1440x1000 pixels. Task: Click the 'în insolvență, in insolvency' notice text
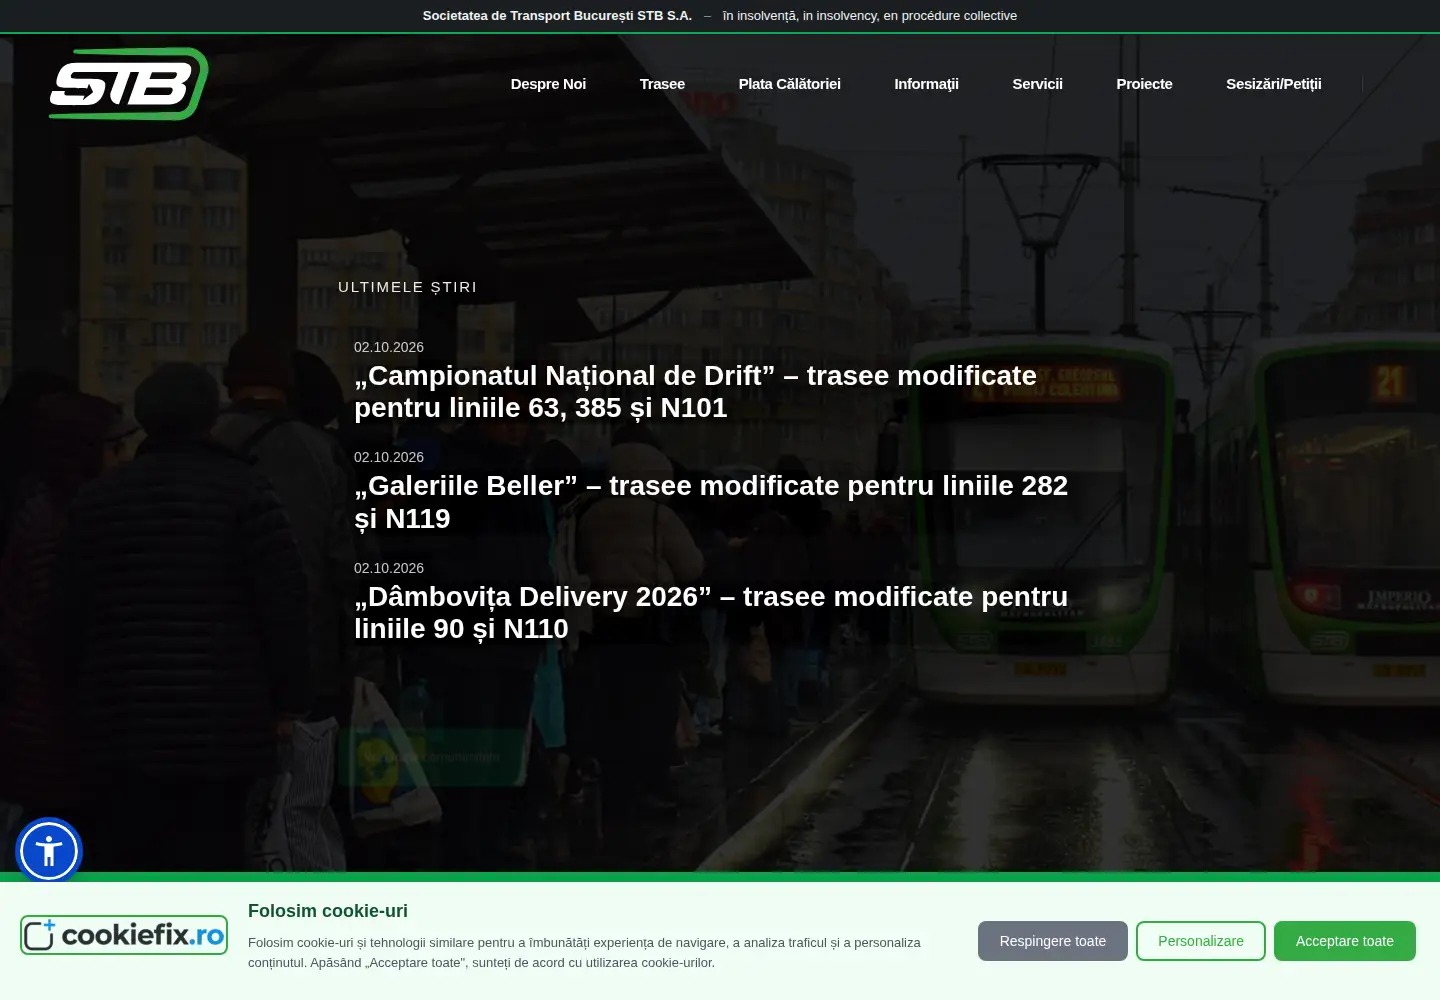pos(870,16)
